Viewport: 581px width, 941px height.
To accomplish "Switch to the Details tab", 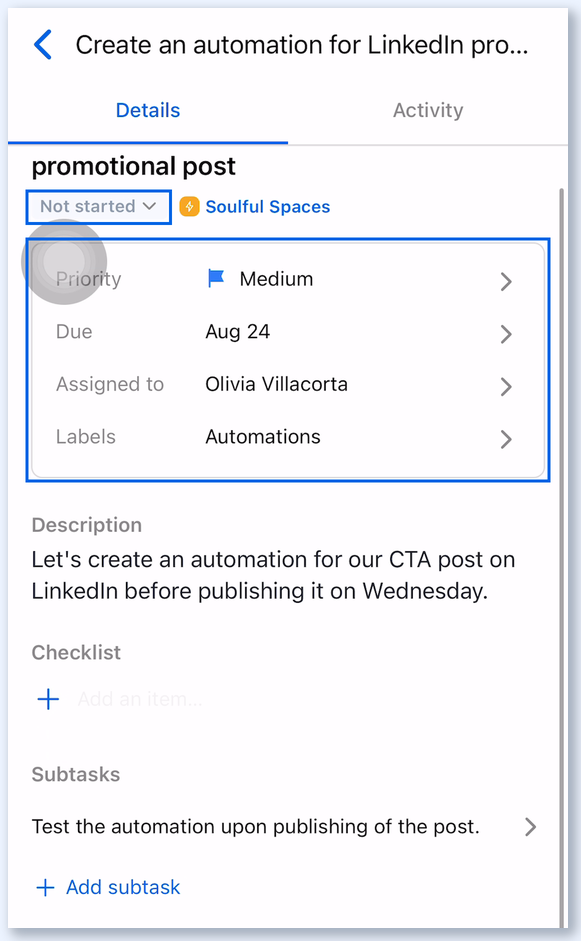I will [x=148, y=110].
